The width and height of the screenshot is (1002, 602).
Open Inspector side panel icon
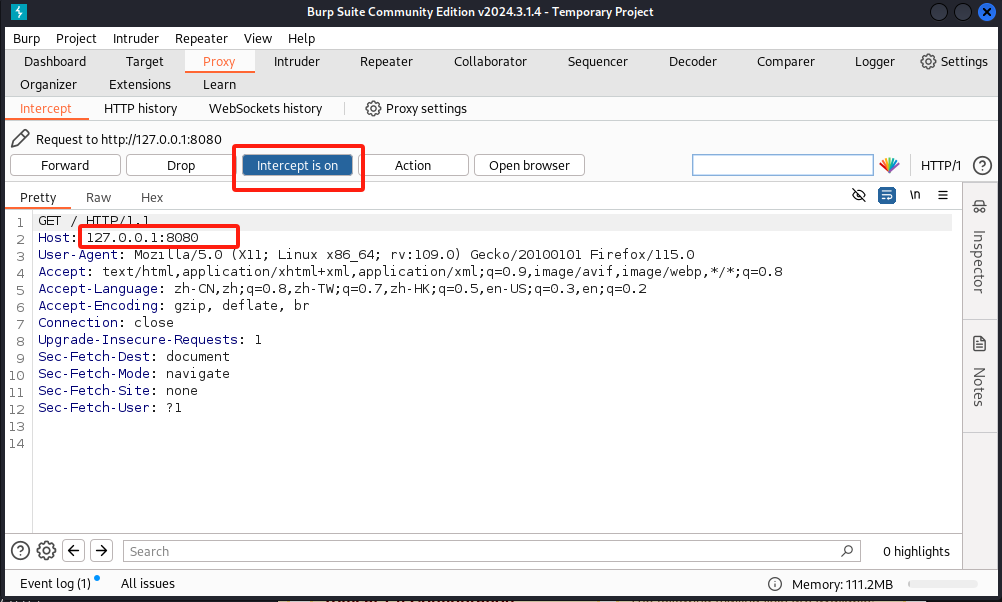[x=979, y=207]
